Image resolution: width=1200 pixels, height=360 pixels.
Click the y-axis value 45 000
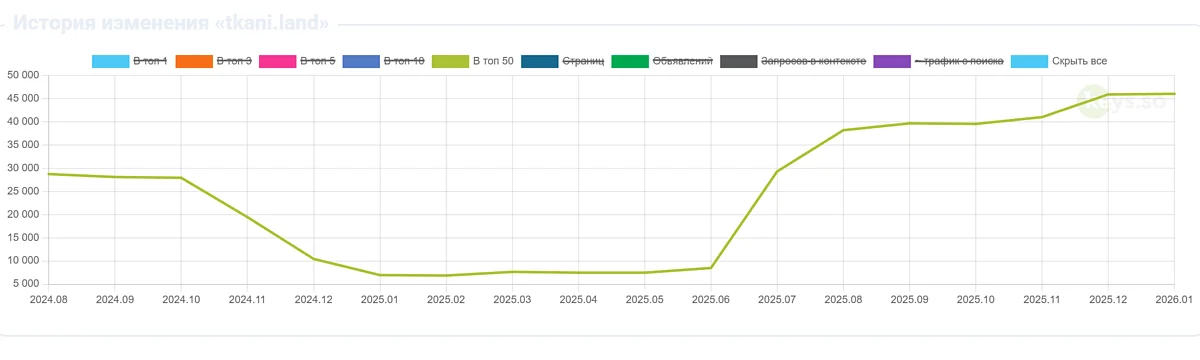[x=23, y=98]
